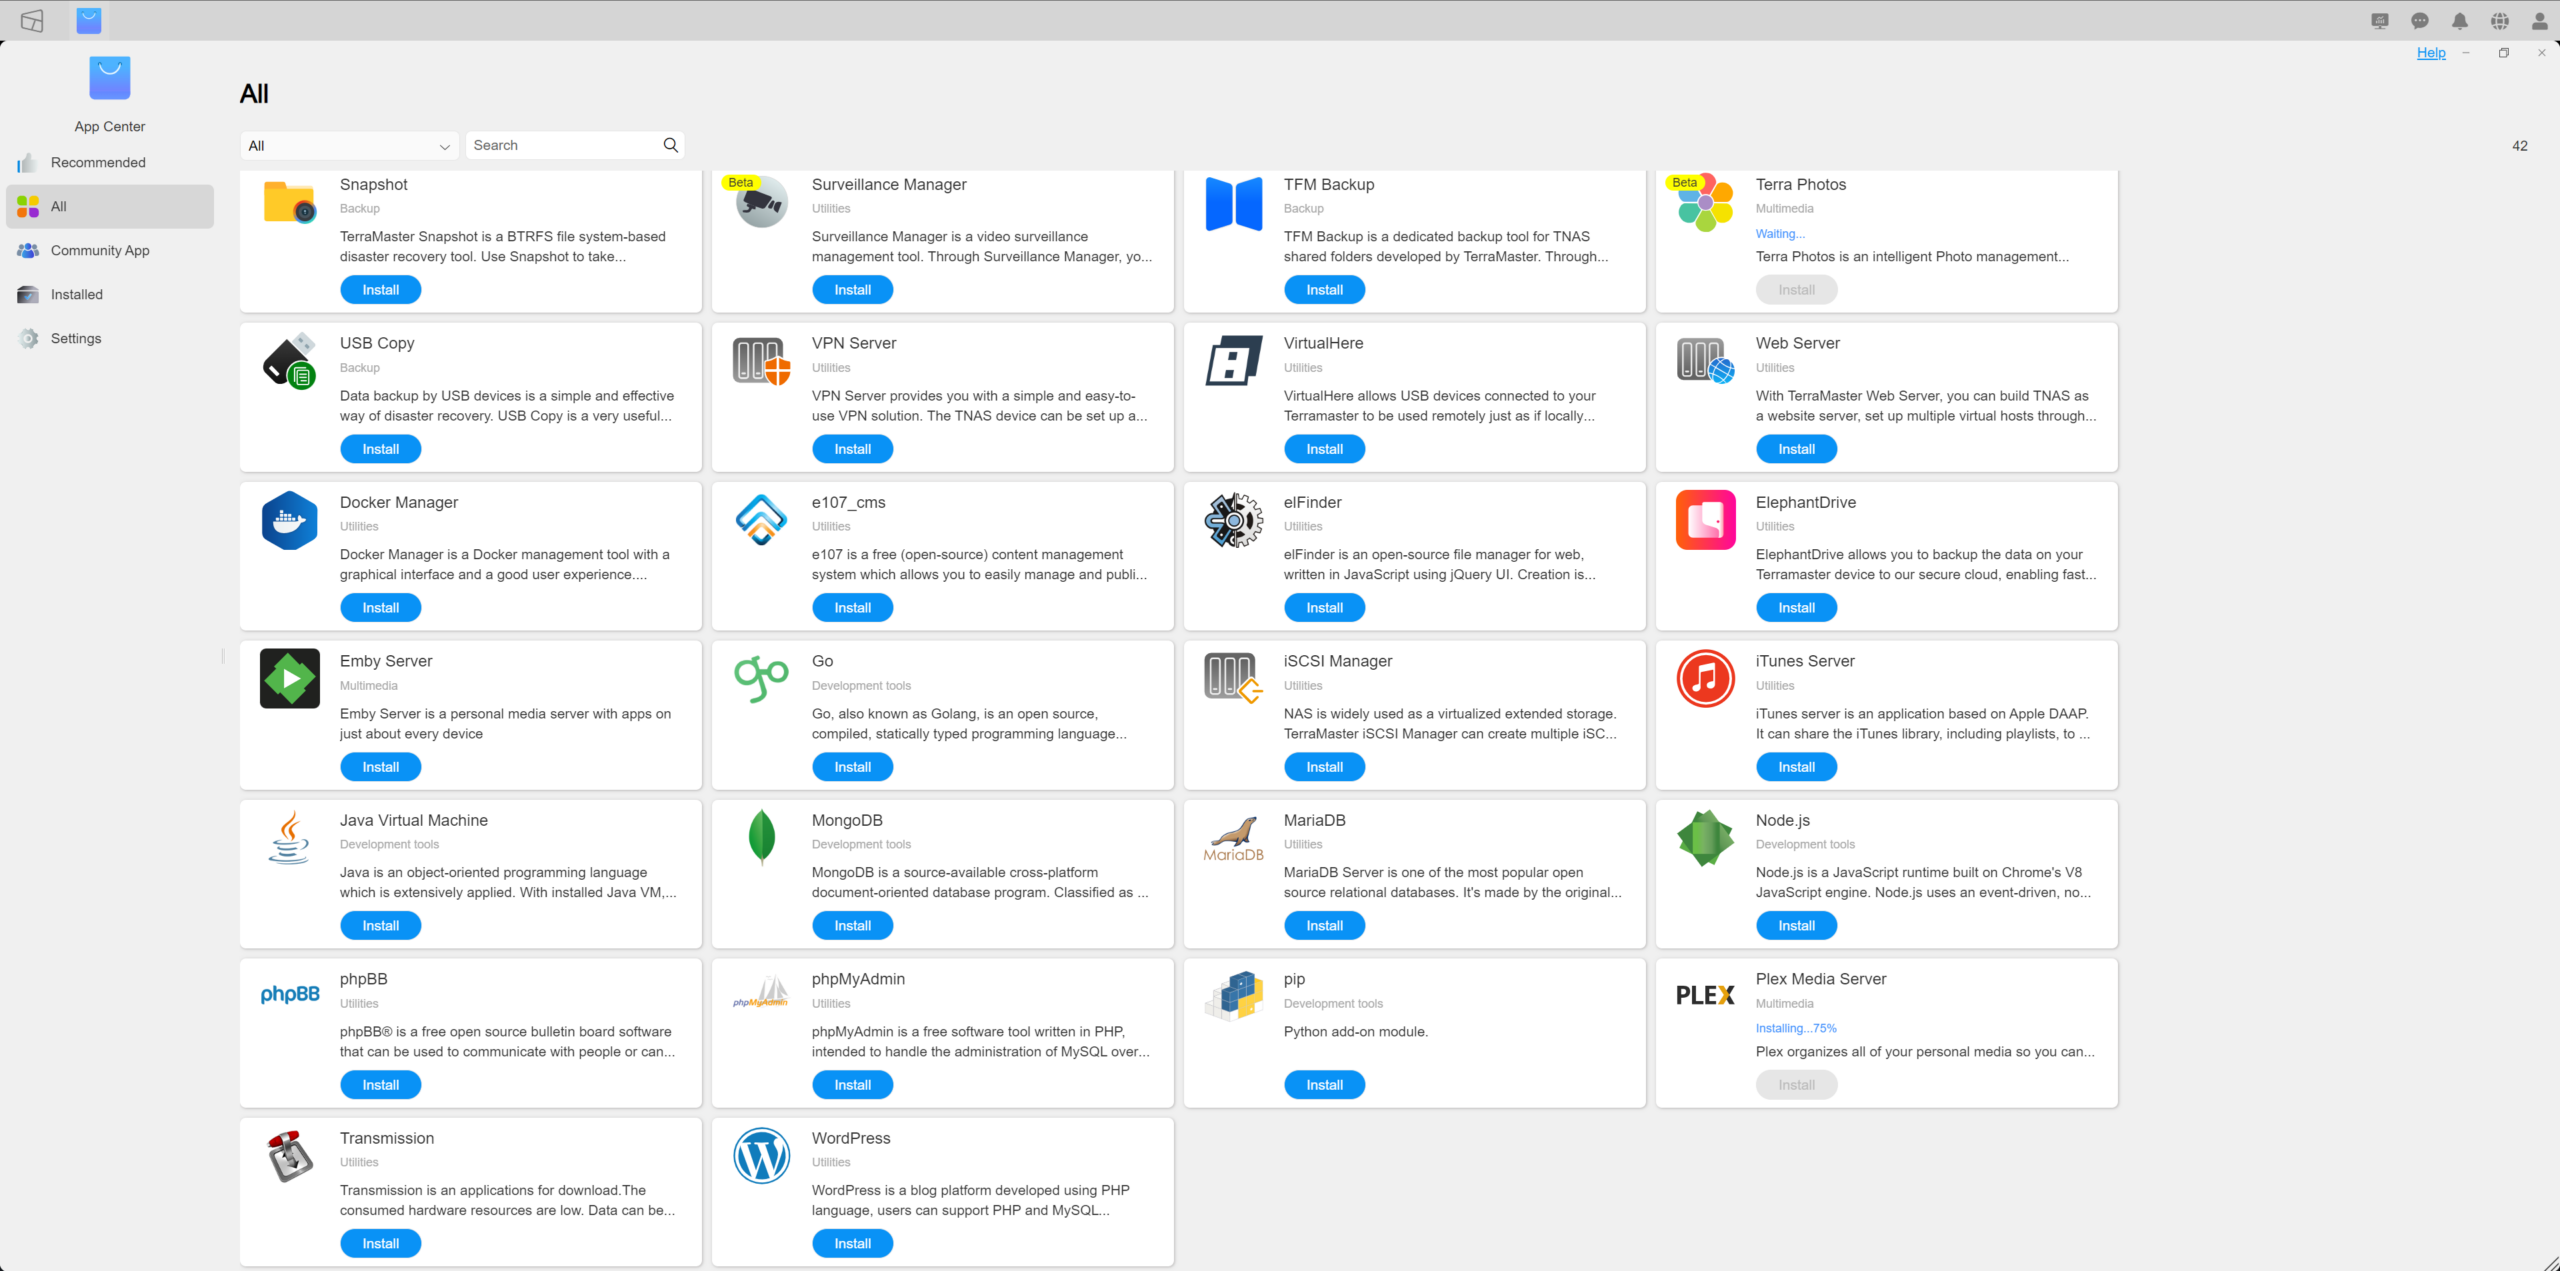Install the VPN Server app
The image size is (2560, 1271).
(852, 449)
